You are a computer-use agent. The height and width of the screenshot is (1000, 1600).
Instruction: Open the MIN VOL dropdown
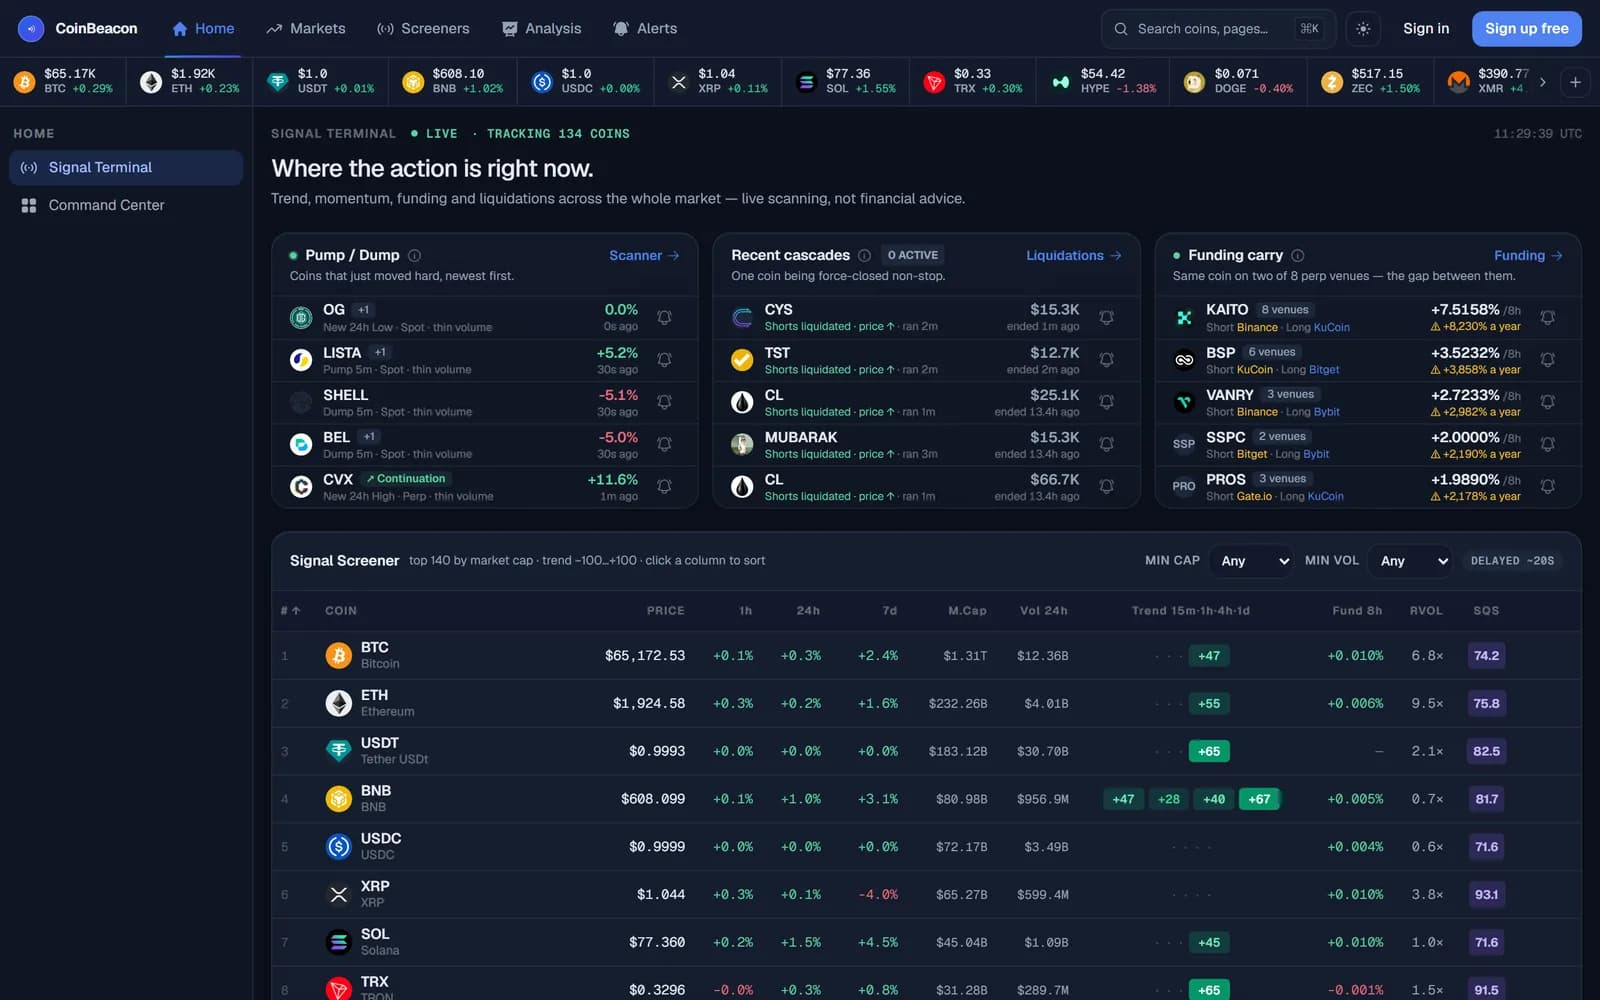1410,561
